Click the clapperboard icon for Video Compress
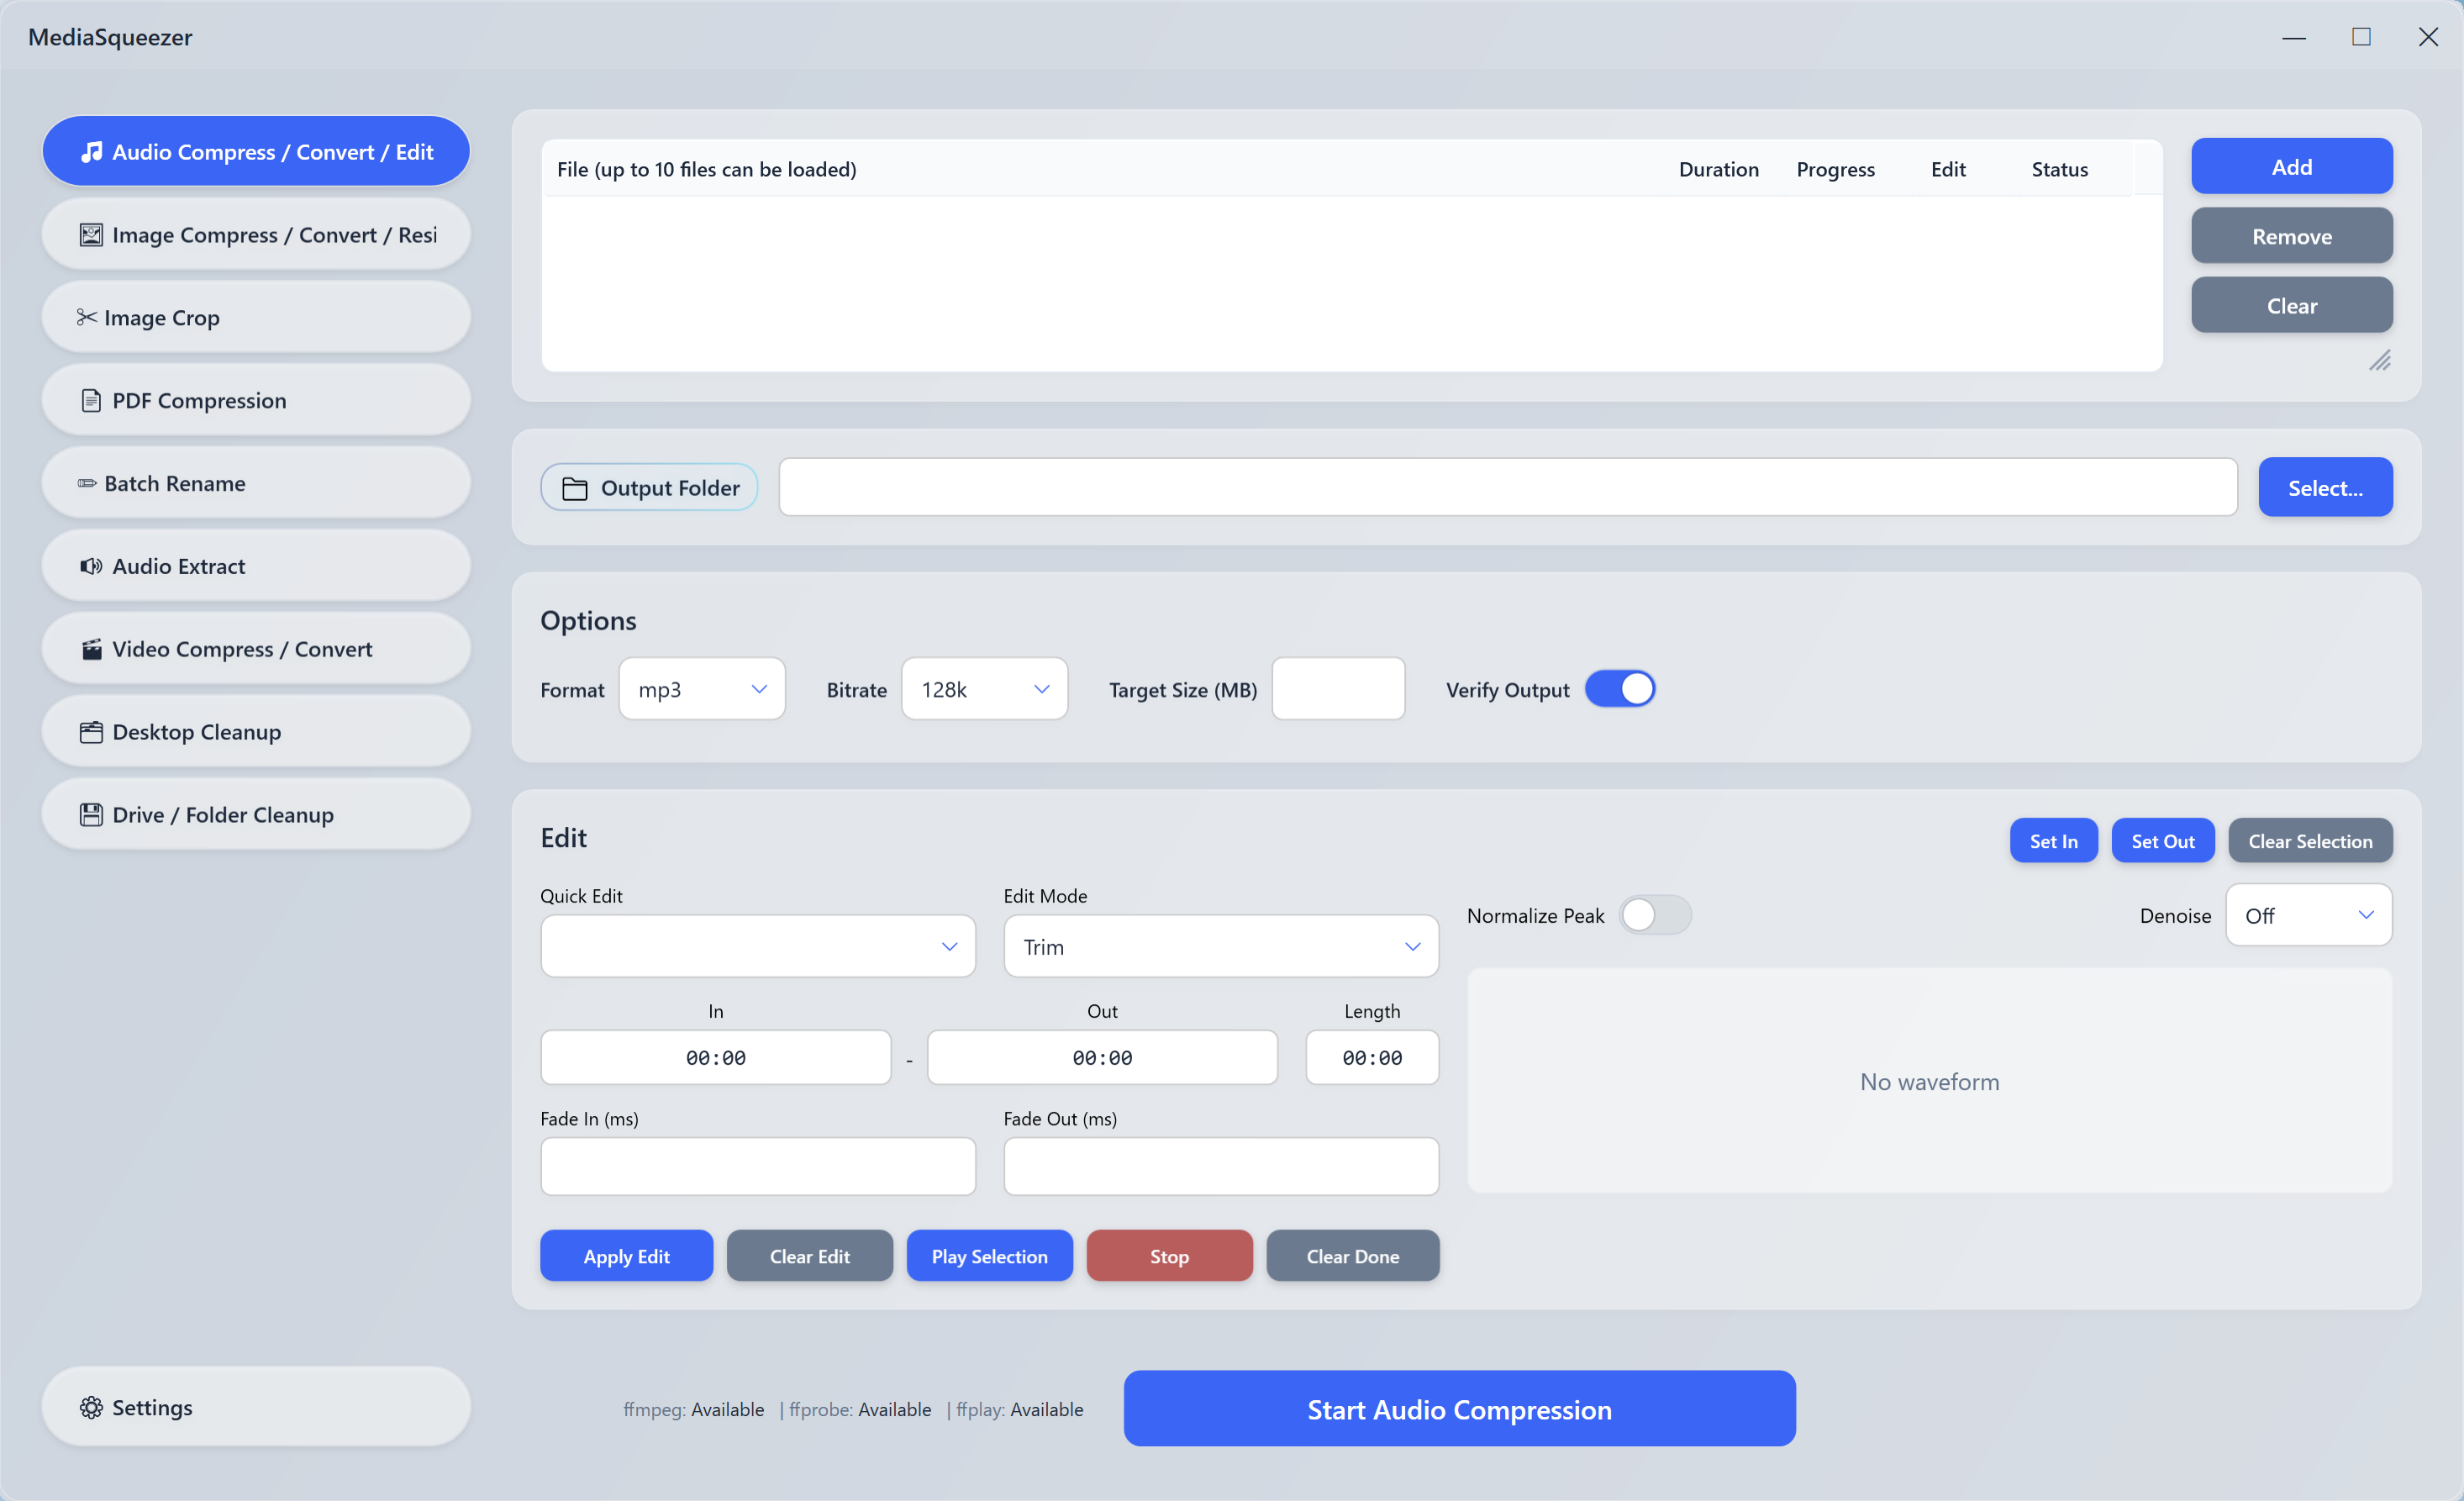2464x1501 pixels. pos(91,649)
